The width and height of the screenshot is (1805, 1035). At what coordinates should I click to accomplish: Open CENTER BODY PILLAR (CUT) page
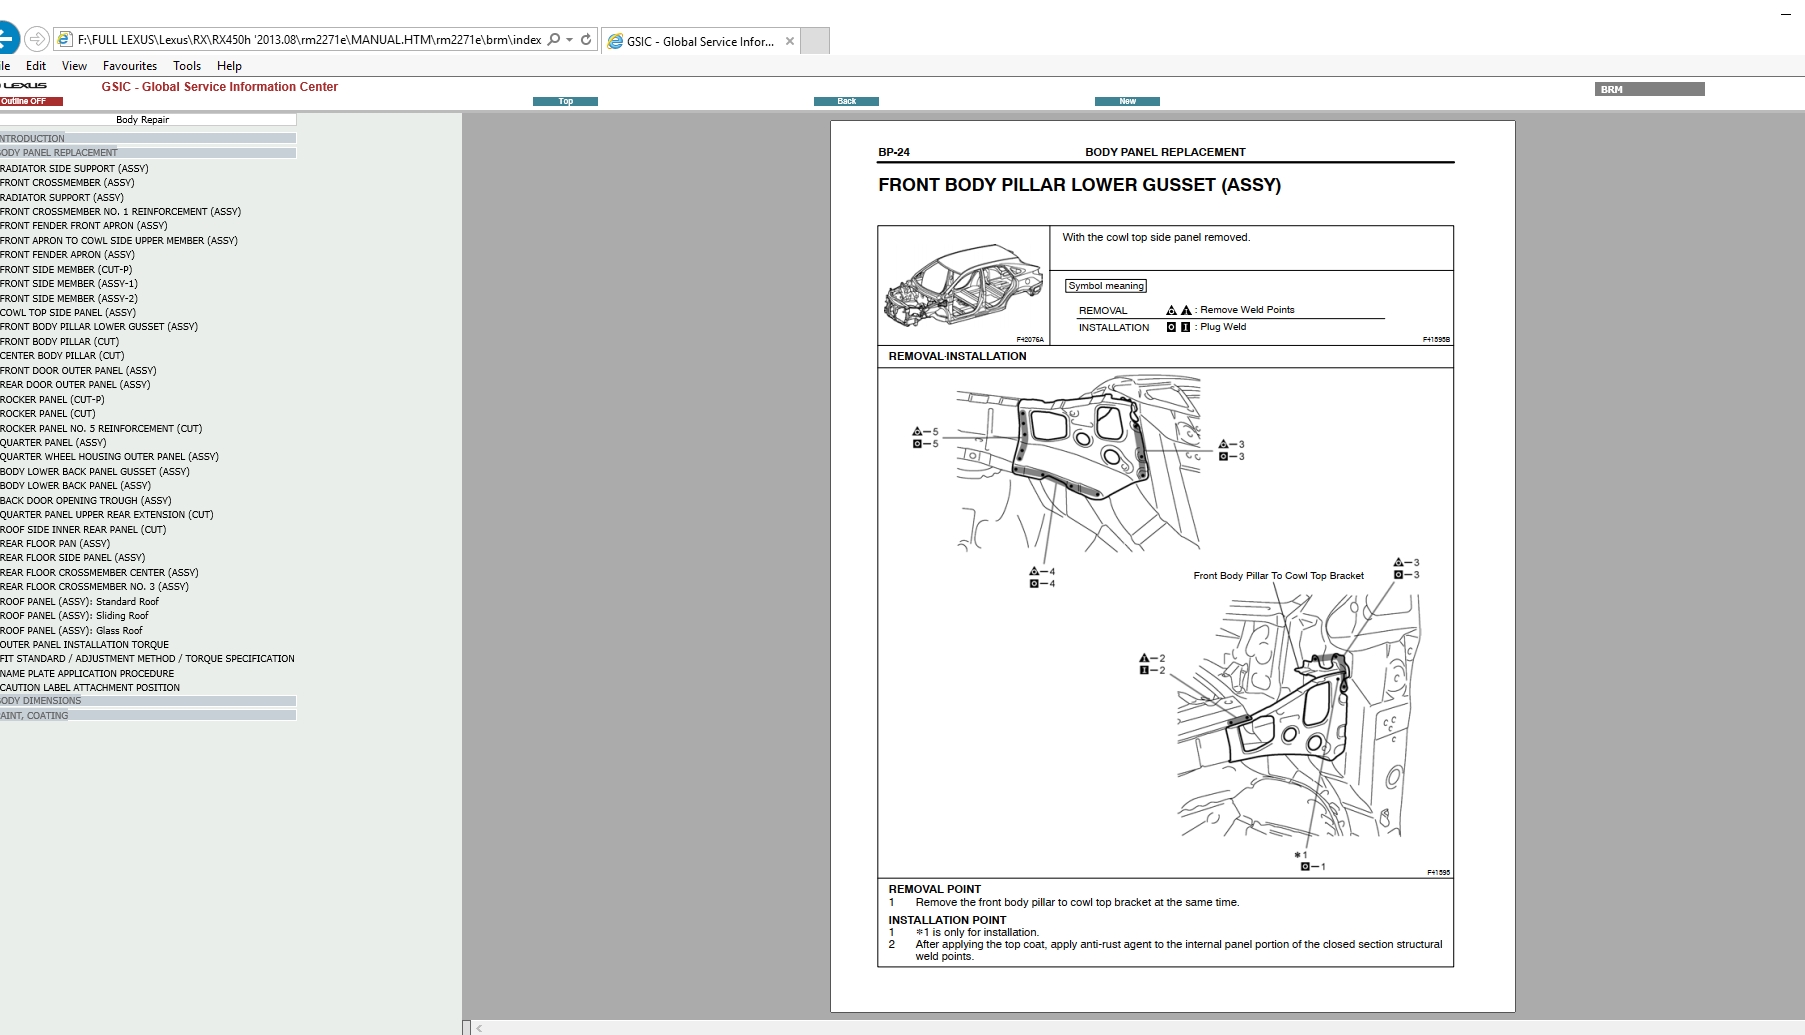62,356
